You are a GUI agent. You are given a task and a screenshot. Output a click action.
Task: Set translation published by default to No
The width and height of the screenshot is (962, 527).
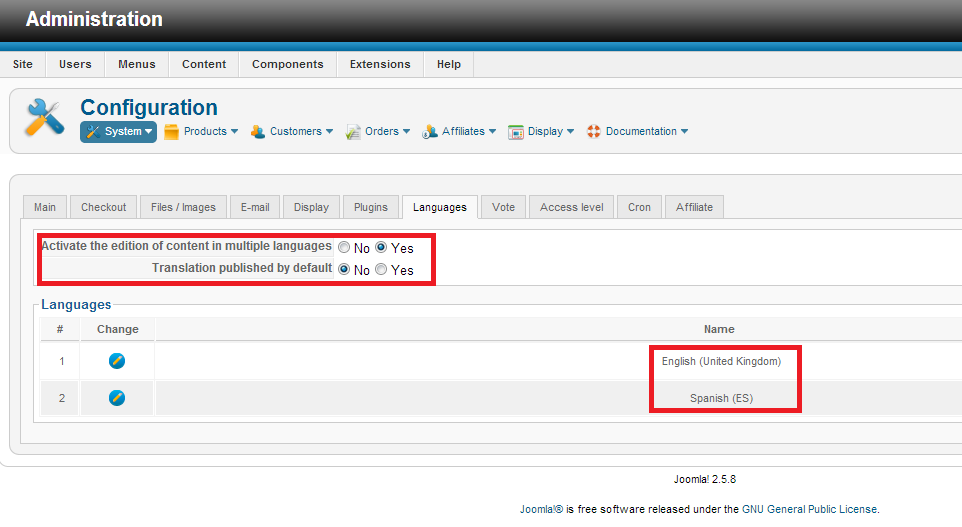pyautogui.click(x=344, y=269)
